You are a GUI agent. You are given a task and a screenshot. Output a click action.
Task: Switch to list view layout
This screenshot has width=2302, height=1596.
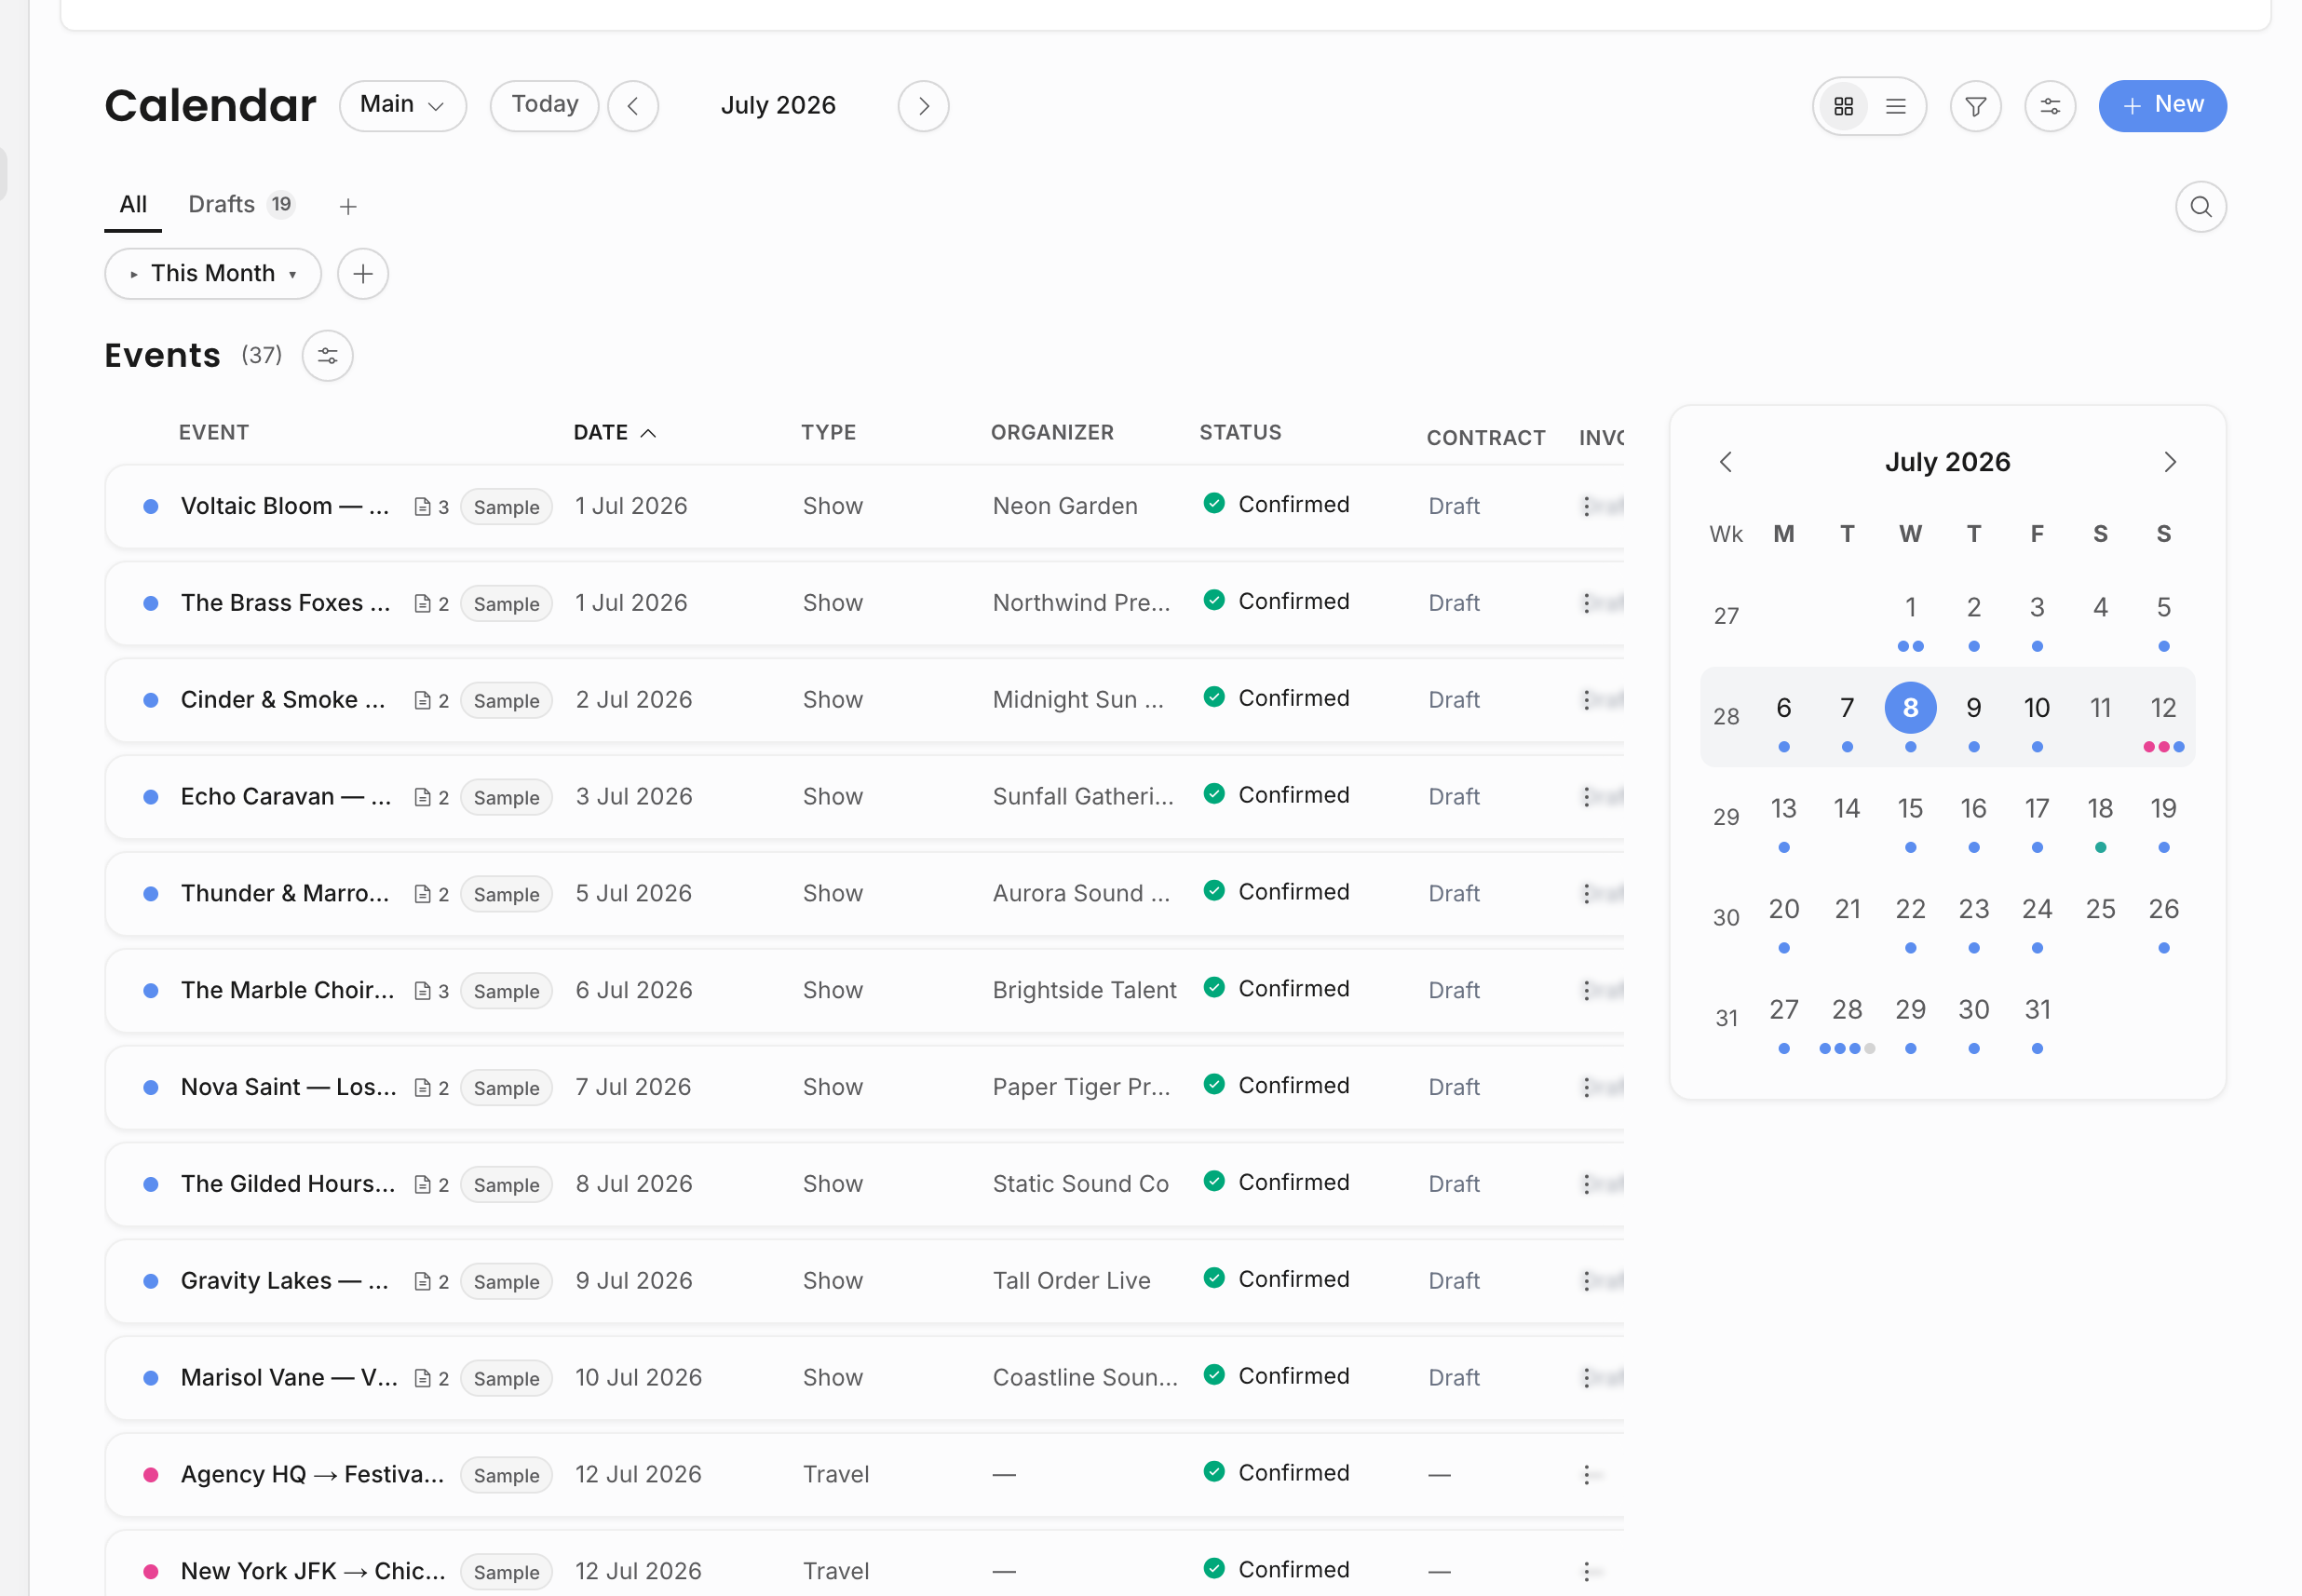pyautogui.click(x=1895, y=106)
